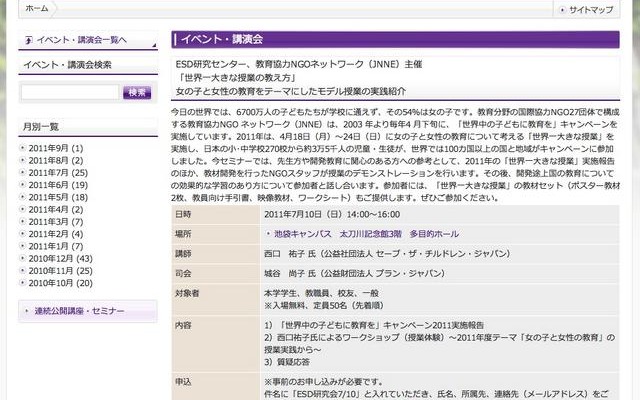The width and height of the screenshot is (640, 400).
Task: Click the 3）質疑応答 item text
Action: pyautogui.click(x=287, y=362)
